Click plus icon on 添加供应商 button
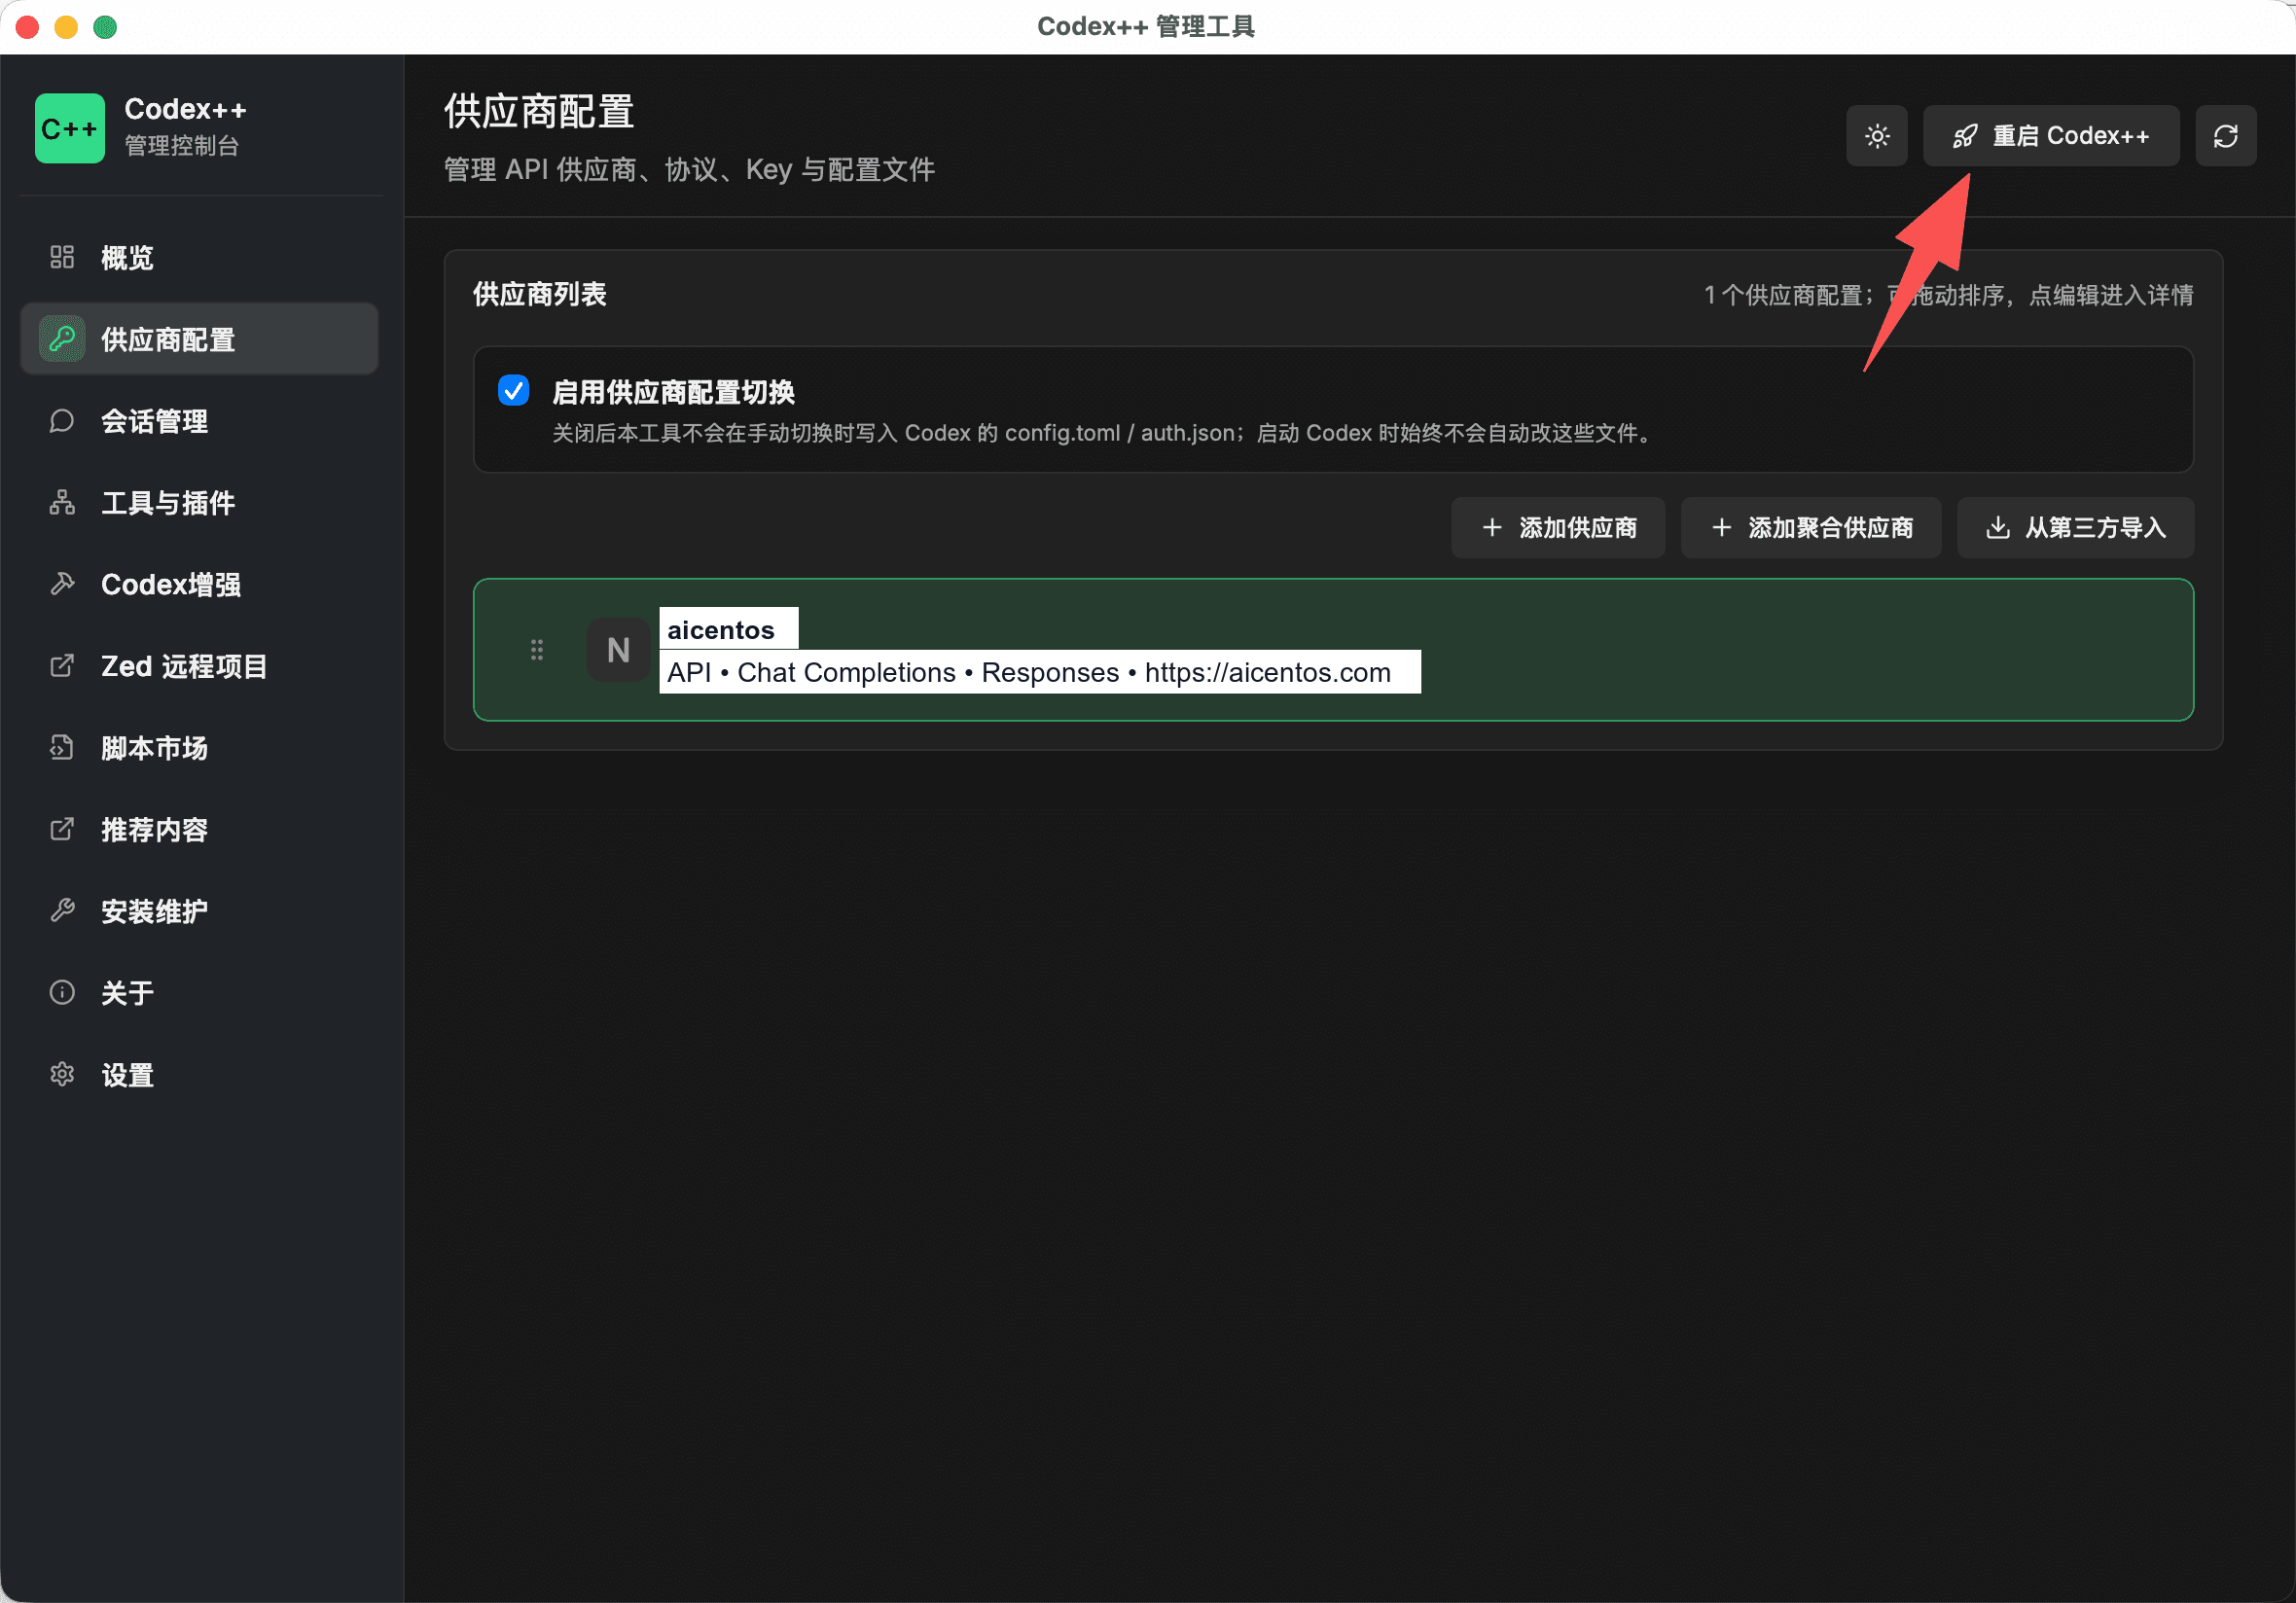The width and height of the screenshot is (2296, 1603). coord(1492,527)
